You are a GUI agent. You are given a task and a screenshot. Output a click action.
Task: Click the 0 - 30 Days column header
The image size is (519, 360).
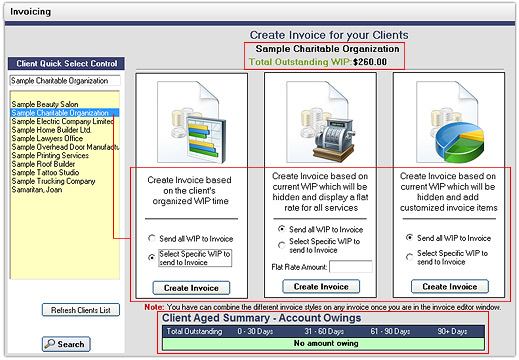[x=255, y=331]
